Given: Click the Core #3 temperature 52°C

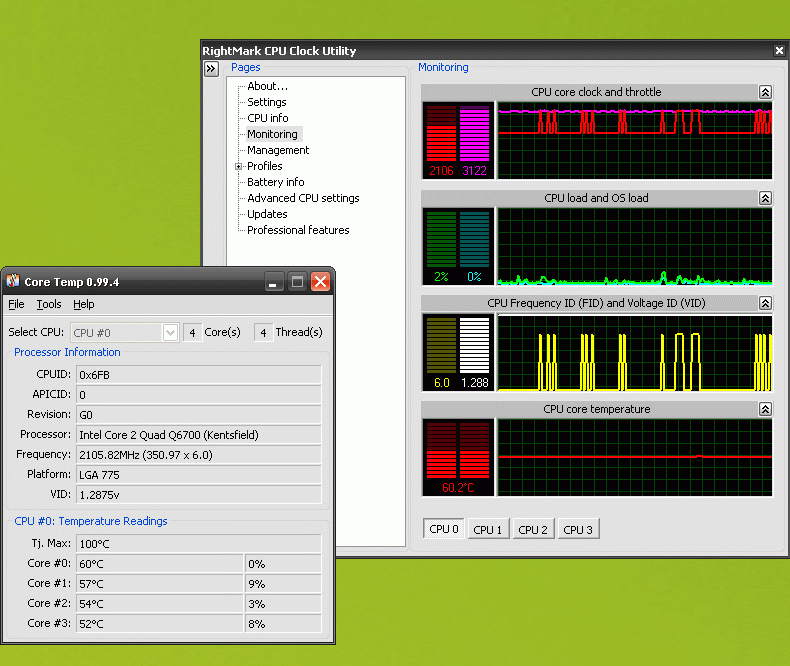Looking at the screenshot, I should tap(160, 624).
